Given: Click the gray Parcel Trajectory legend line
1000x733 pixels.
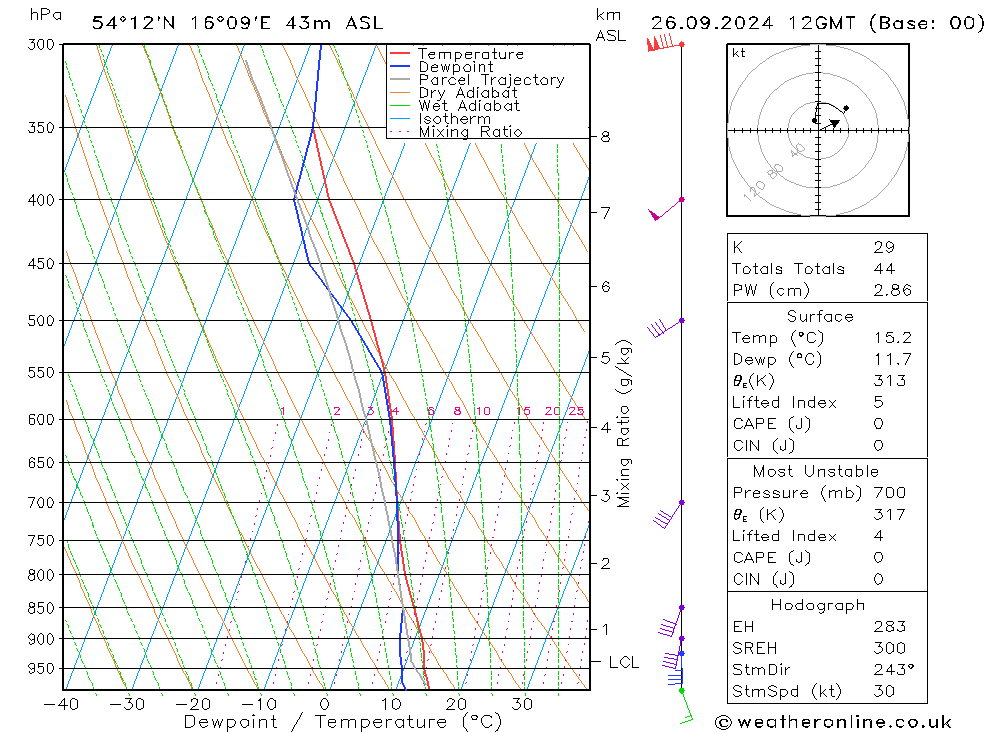Looking at the screenshot, I should point(399,80).
